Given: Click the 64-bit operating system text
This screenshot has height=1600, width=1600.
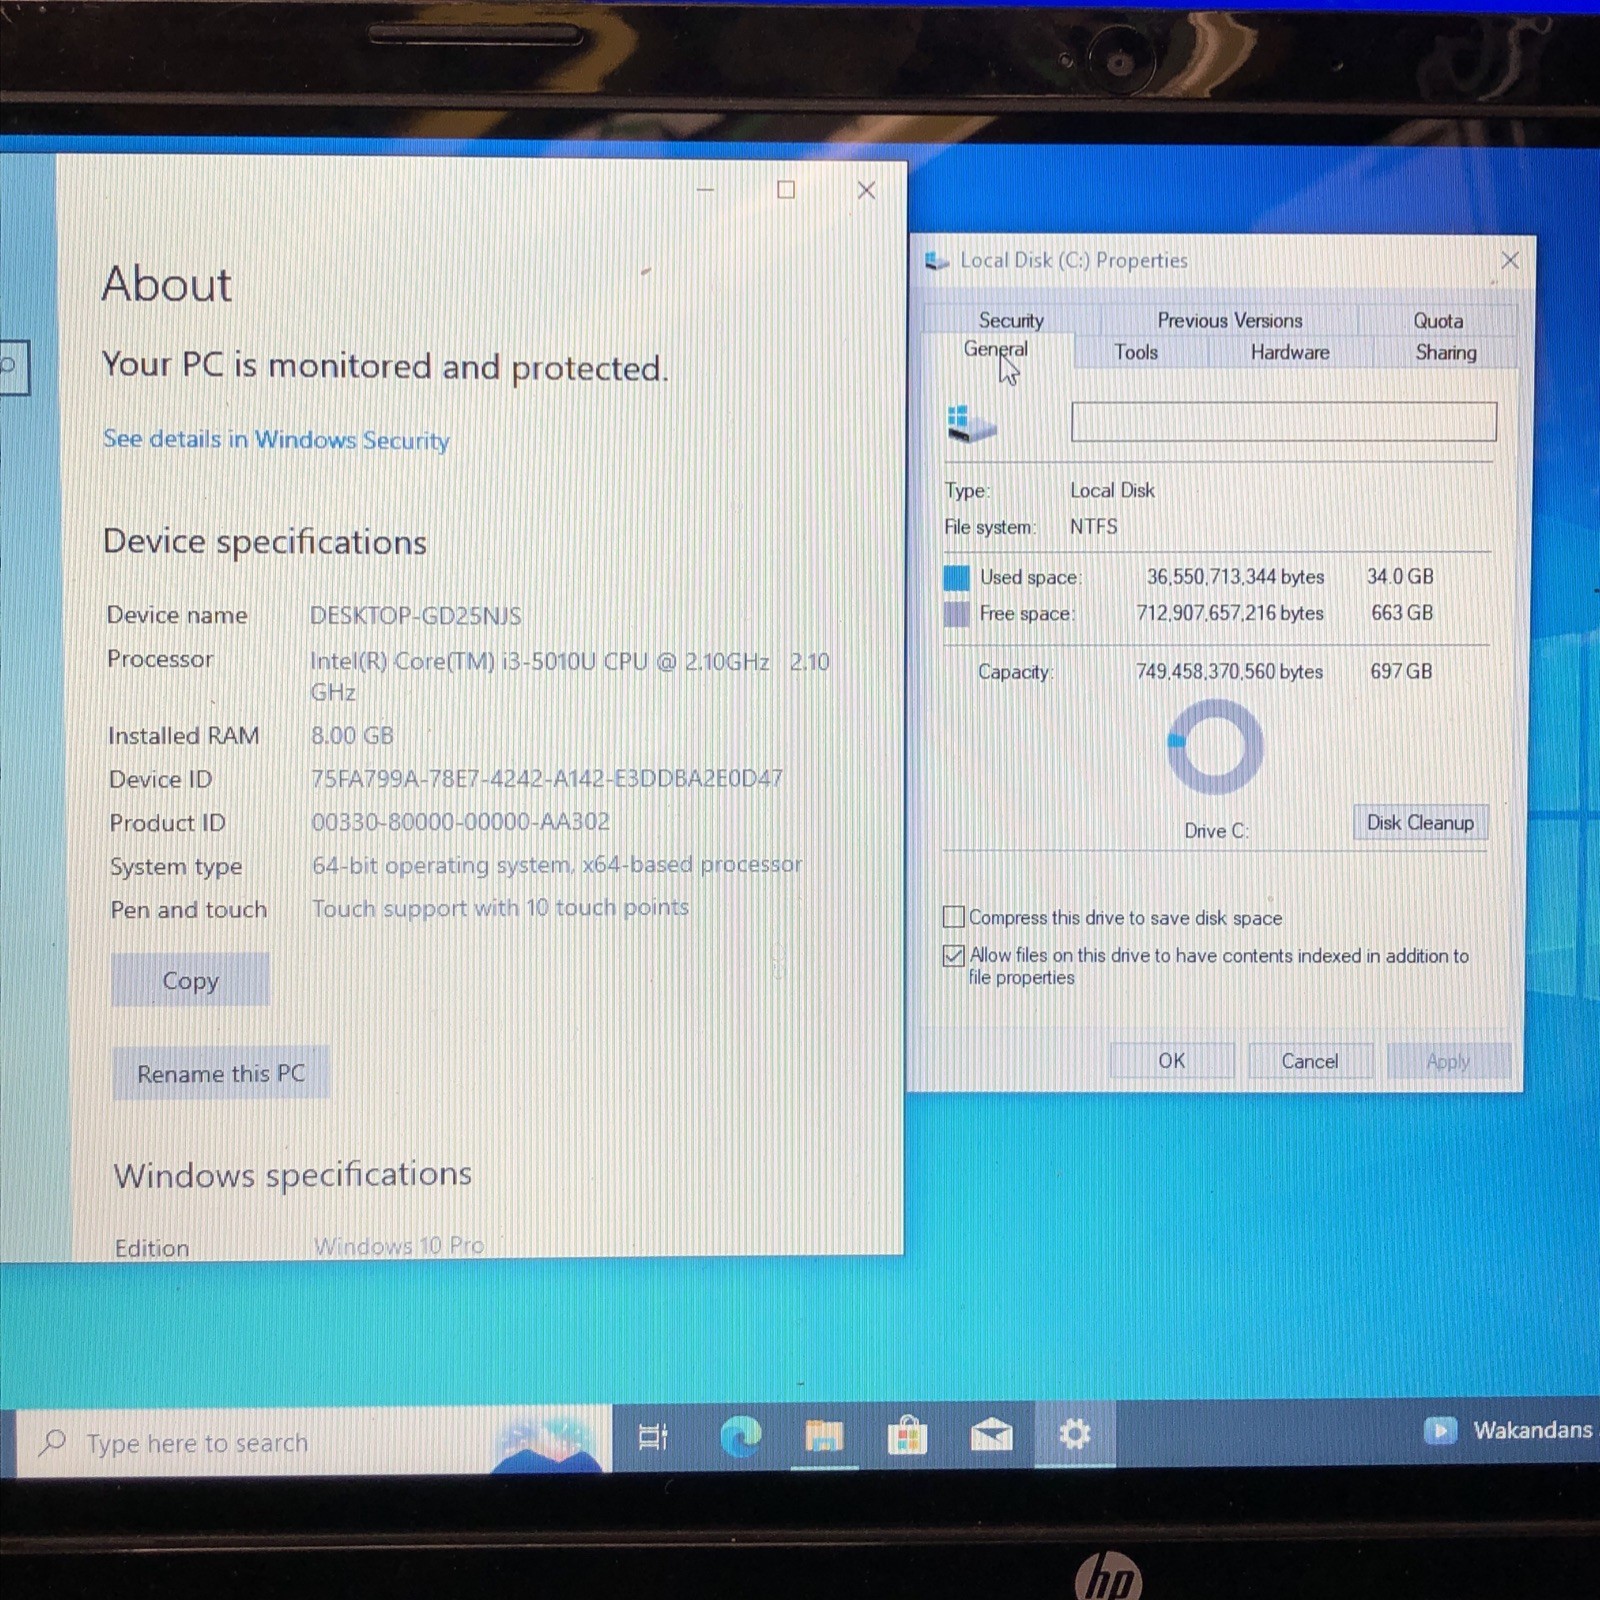Looking at the screenshot, I should click(x=557, y=864).
